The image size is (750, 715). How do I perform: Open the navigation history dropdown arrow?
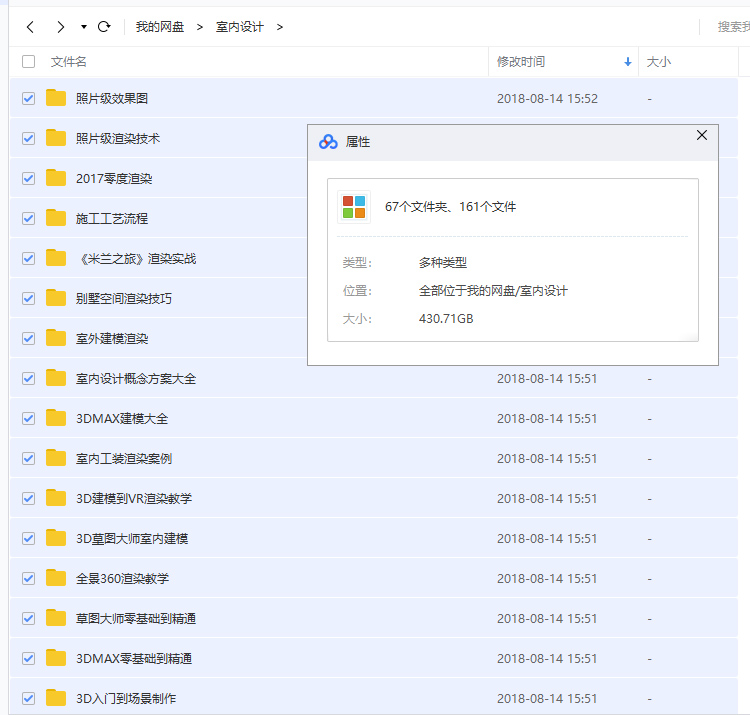[84, 27]
